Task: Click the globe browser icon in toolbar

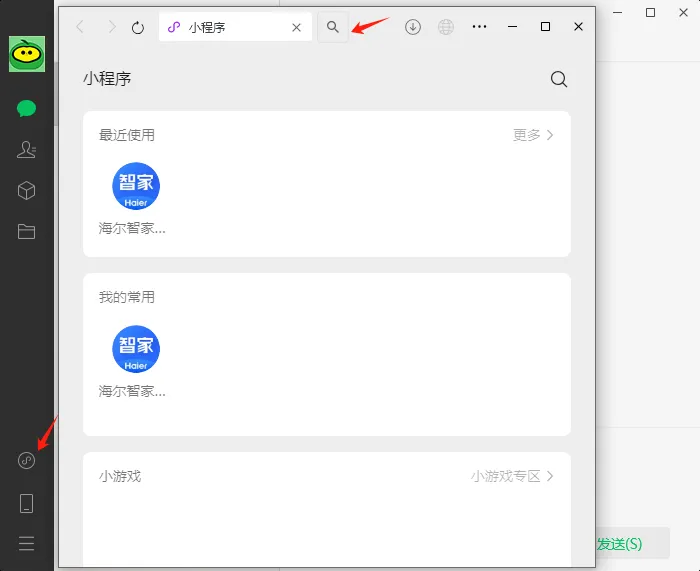Action: 446,27
